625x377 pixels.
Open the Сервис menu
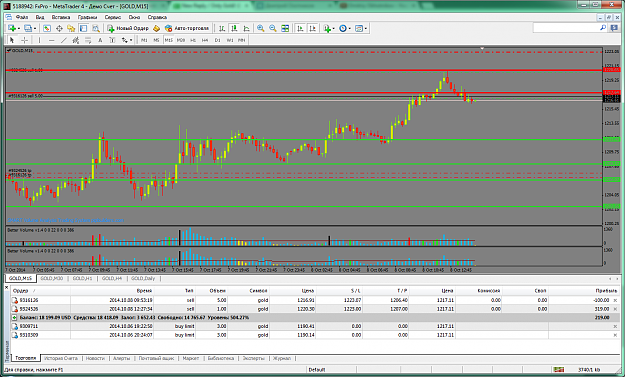pyautogui.click(x=113, y=17)
